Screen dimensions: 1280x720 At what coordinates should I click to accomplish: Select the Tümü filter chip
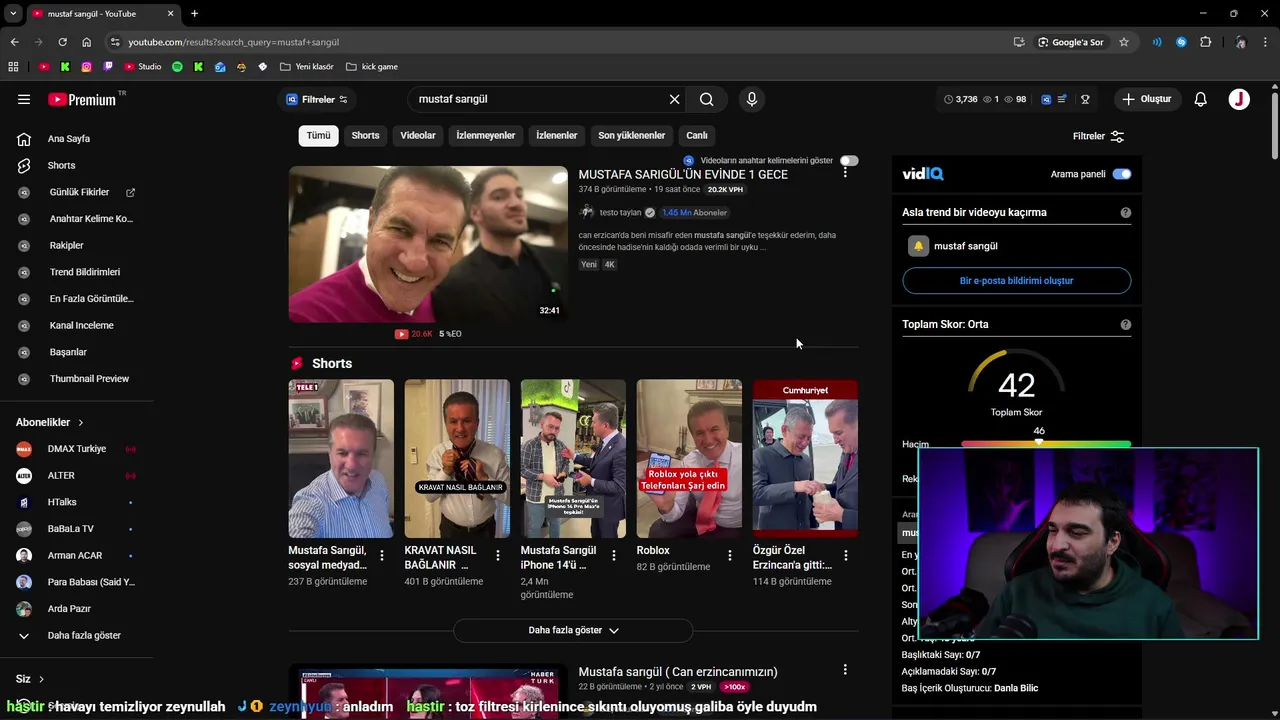point(318,135)
